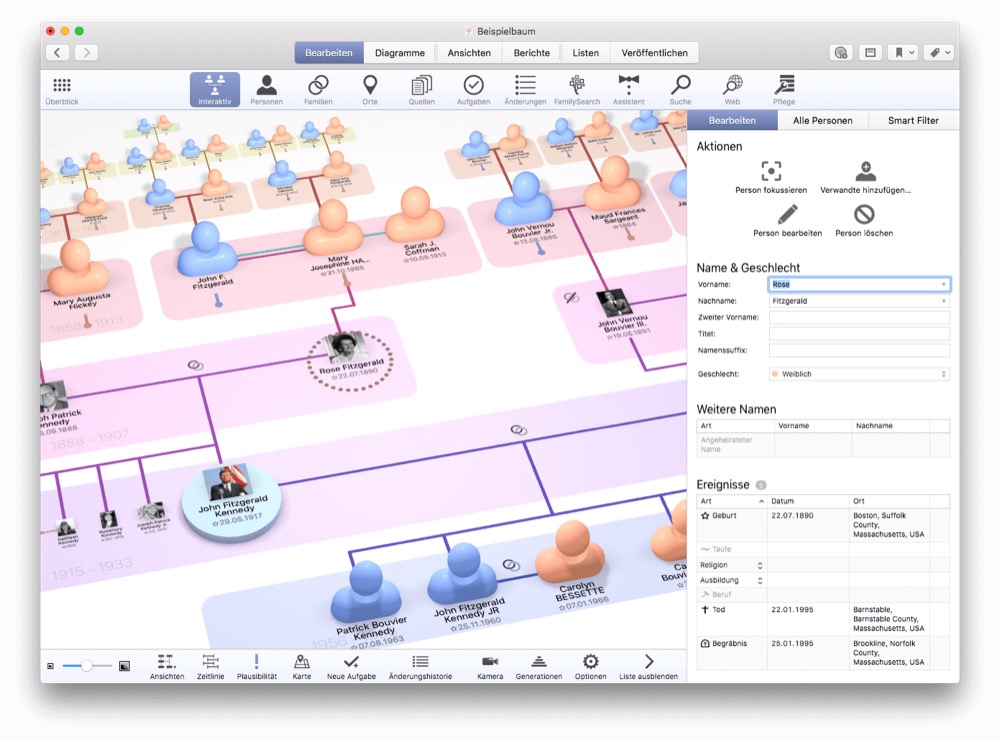Click the zoom slider in bottom toolbar
The height and width of the screenshot is (741, 1000).
tap(87, 666)
